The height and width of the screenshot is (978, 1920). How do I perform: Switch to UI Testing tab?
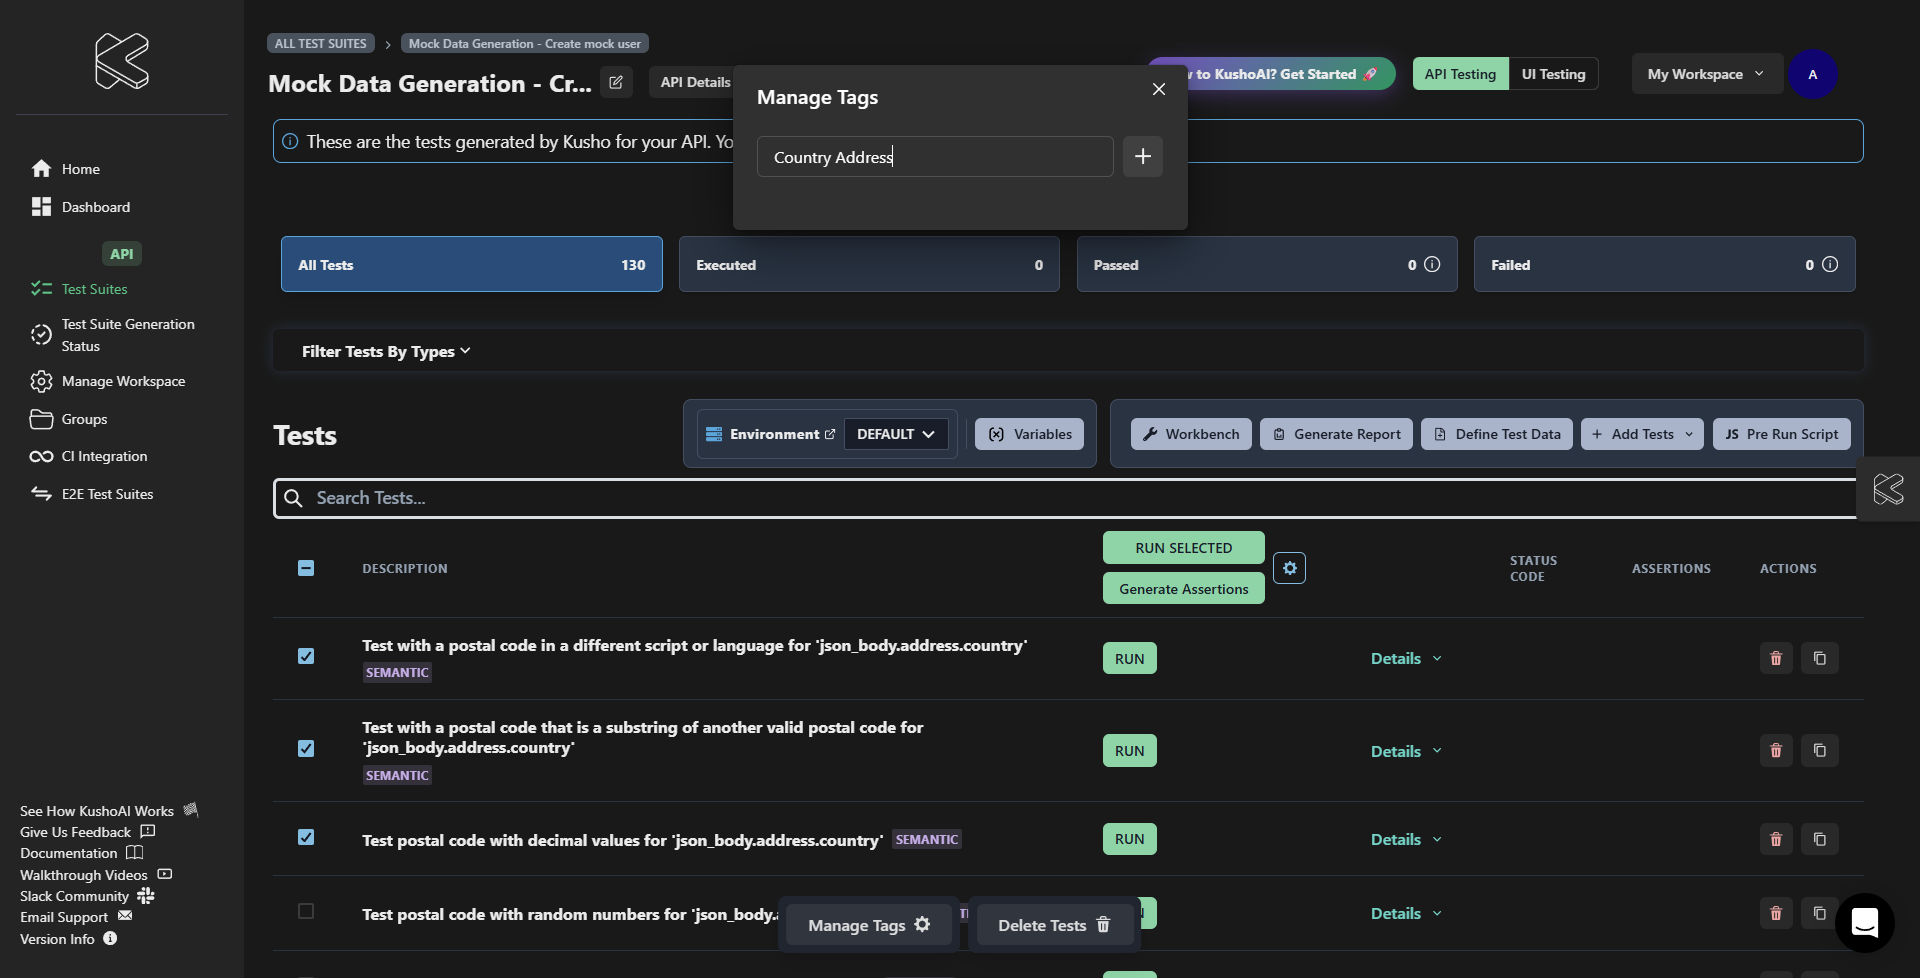1553,74
